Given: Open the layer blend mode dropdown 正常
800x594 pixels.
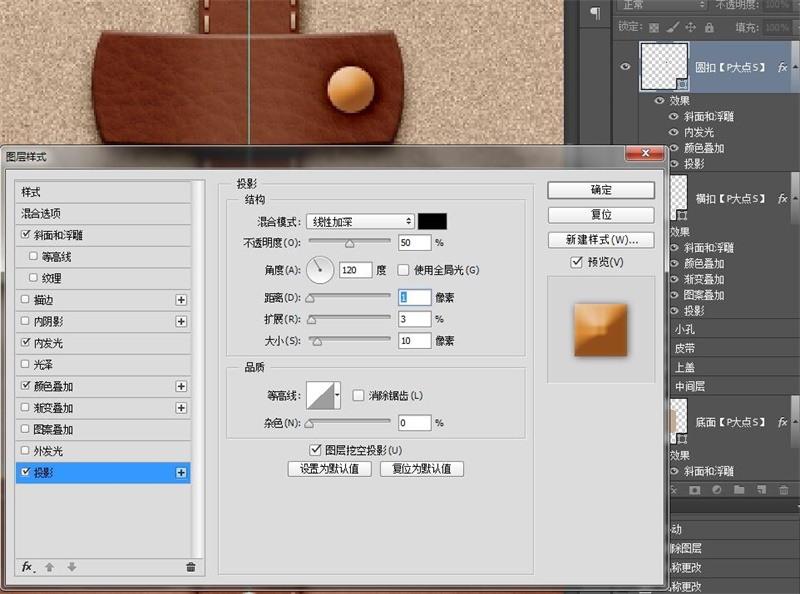Looking at the screenshot, I should (662, 5).
